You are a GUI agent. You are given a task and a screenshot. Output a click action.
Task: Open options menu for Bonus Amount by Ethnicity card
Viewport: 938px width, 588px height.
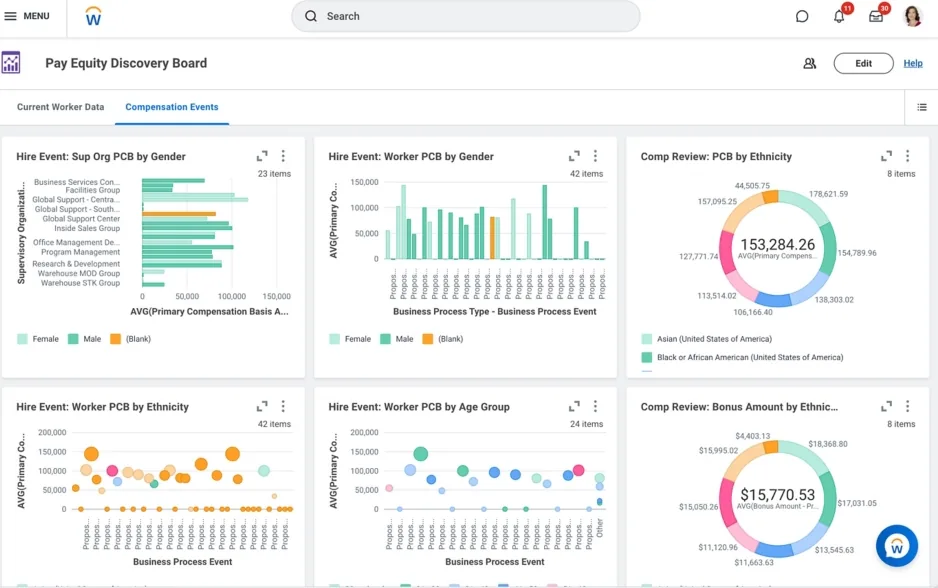pyautogui.click(x=907, y=407)
